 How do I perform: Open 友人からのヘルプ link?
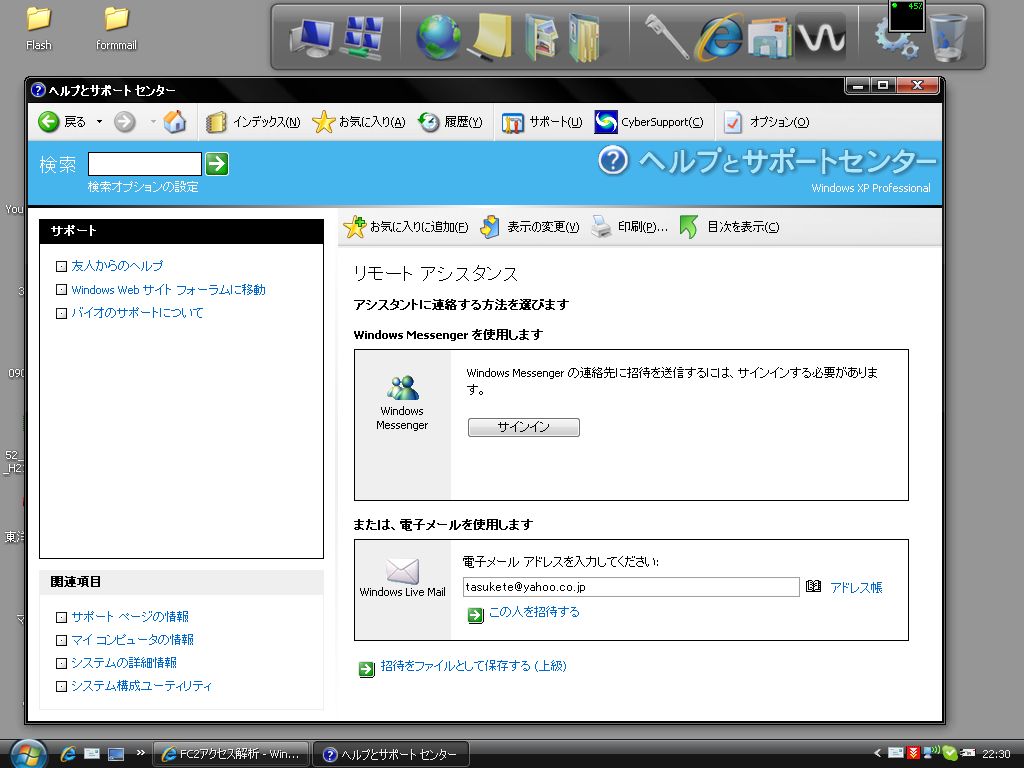click(x=117, y=266)
